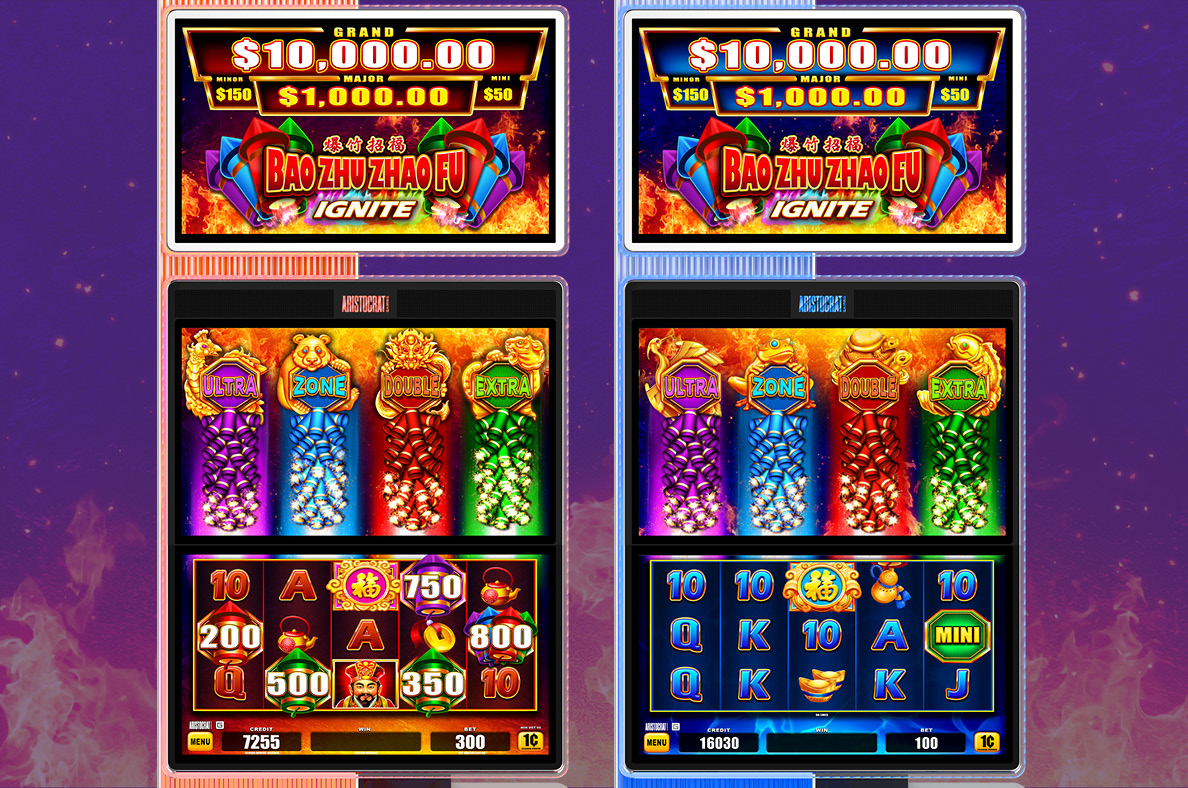
Task: Click the credit display showing 7255
Action: (261, 742)
